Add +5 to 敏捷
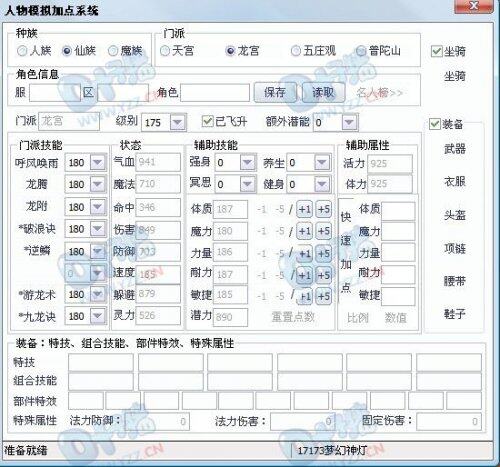Viewport: 500px width, 467px height. point(324,297)
